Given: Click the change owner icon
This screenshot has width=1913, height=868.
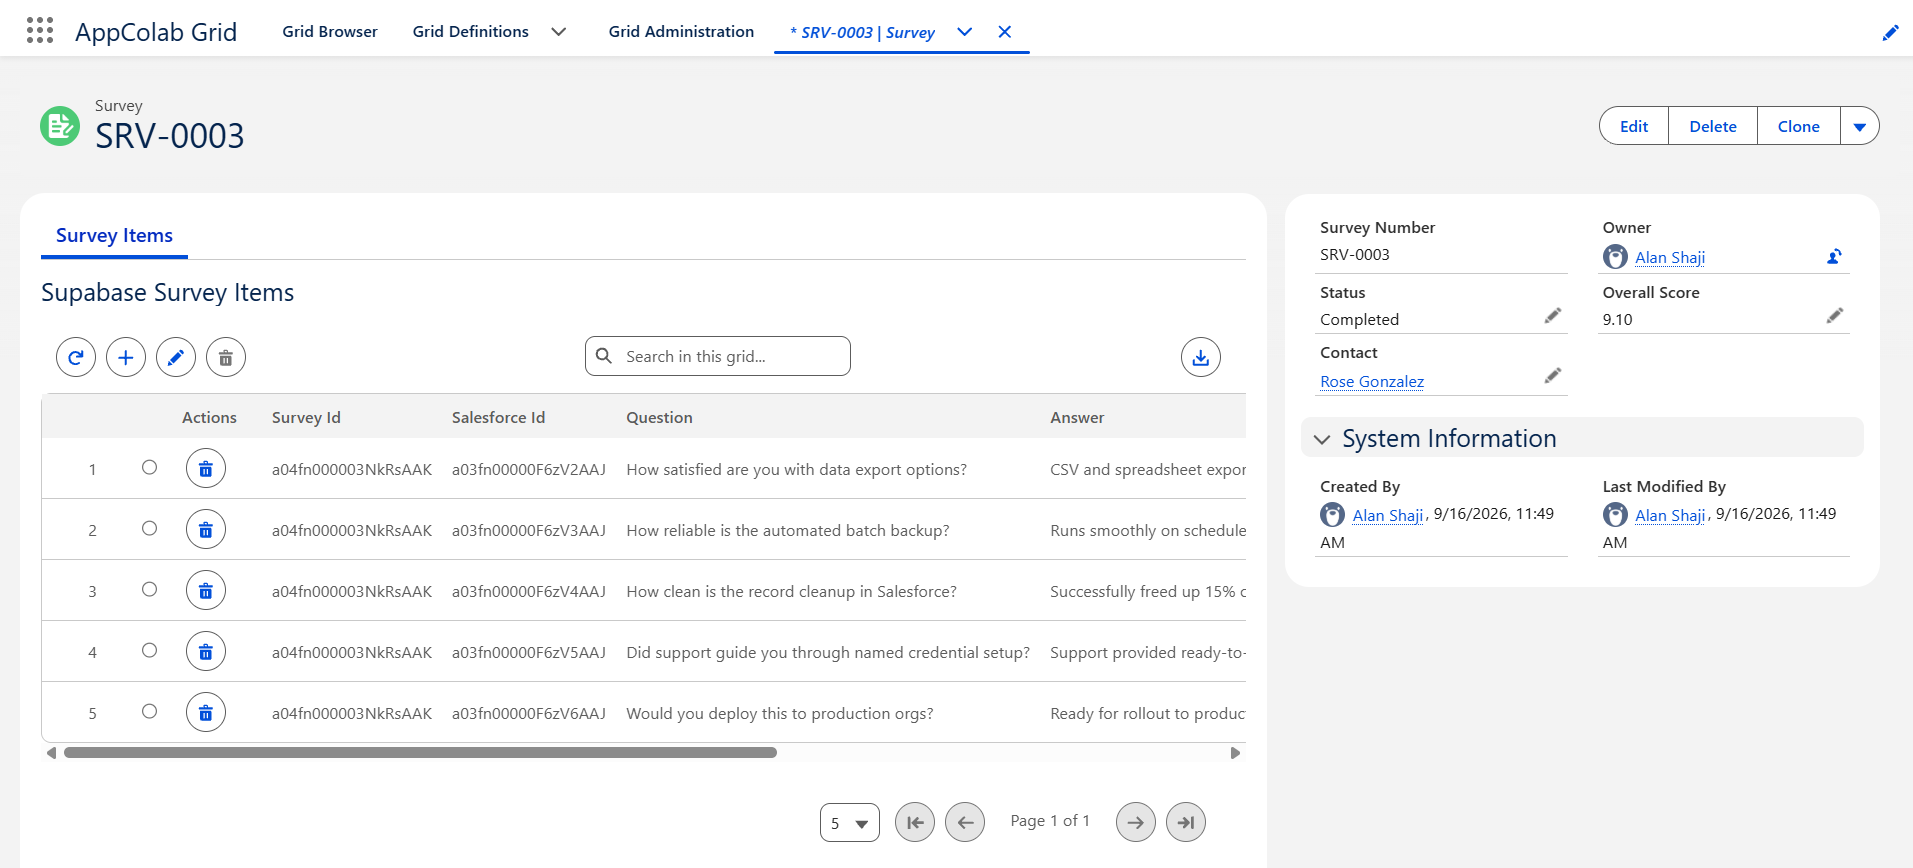Looking at the screenshot, I should point(1834,257).
